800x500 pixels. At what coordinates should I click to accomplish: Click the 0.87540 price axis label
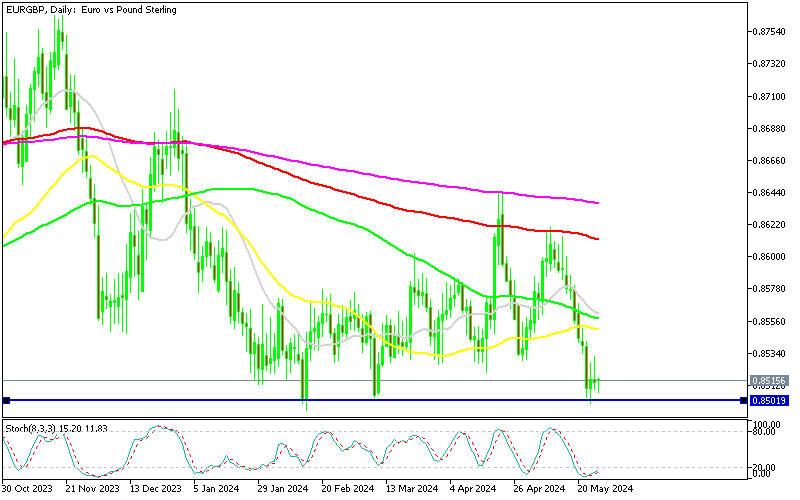[x=768, y=32]
